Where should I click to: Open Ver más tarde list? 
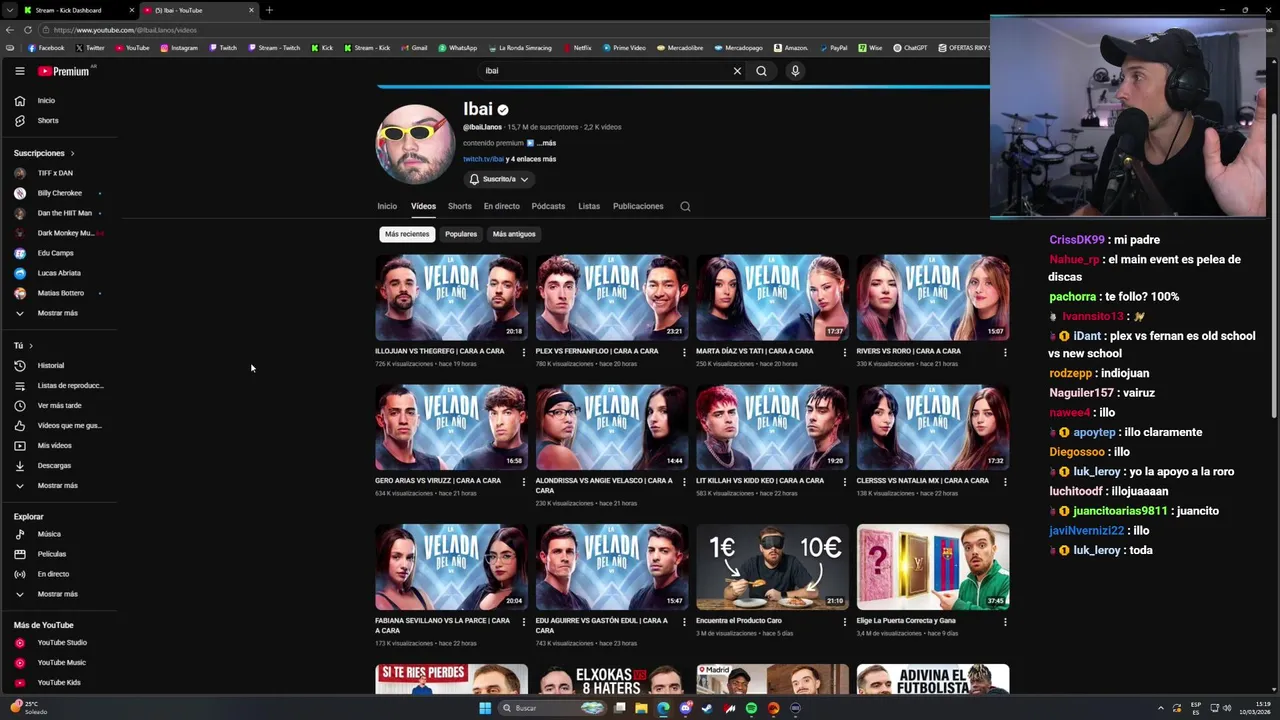pos(60,405)
